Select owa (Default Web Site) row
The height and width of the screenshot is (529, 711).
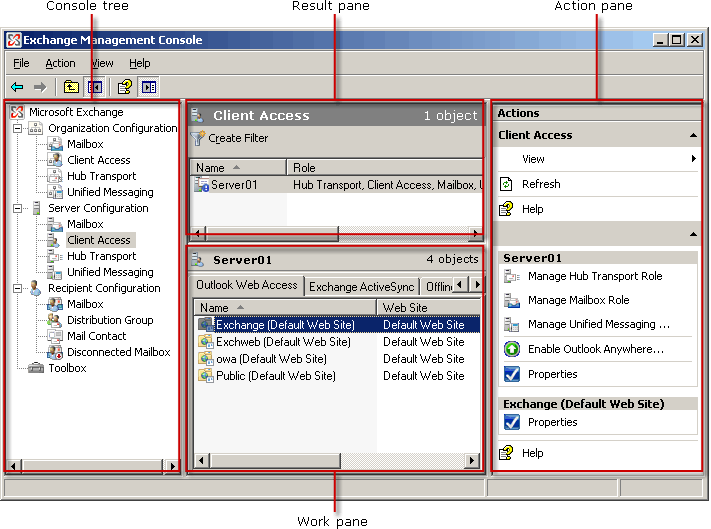[338, 359]
